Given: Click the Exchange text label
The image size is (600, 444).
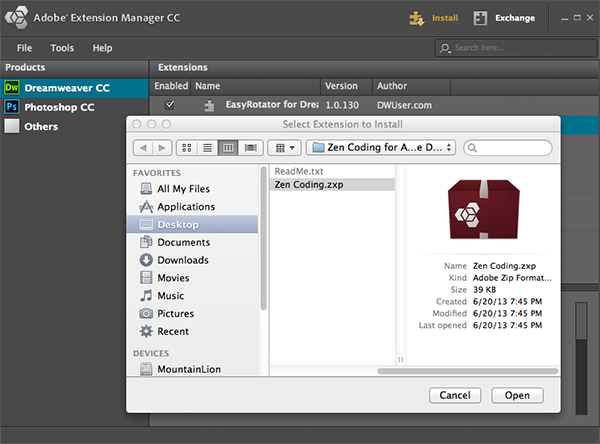Looking at the screenshot, I should pos(515,18).
